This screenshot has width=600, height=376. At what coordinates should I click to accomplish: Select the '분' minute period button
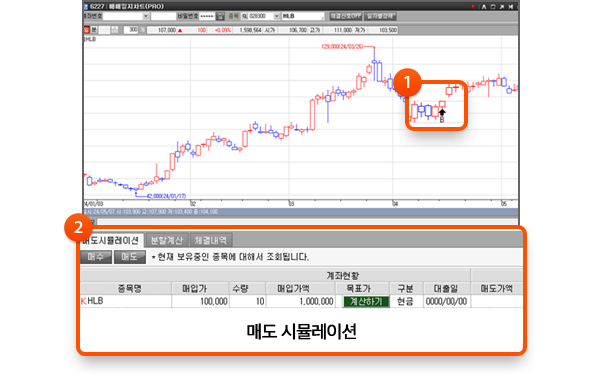pyautogui.click(x=94, y=30)
